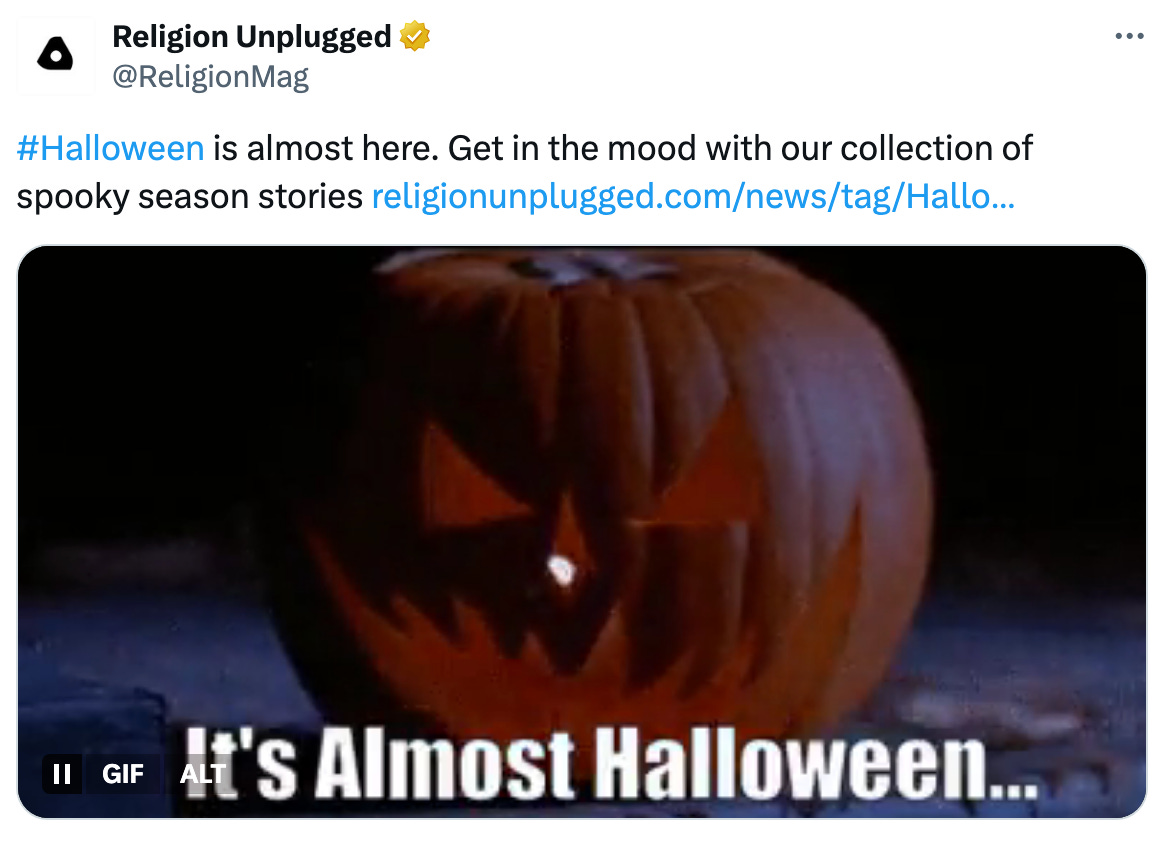Click the "It's Almost Halloween..." caption in GIF
1172x852 pixels.
pos(611,763)
